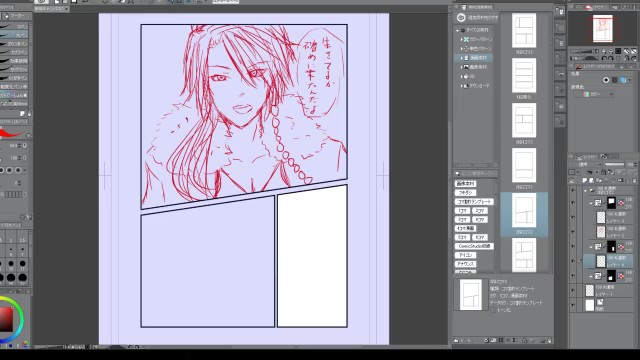Click the top tag button in tag list

[x=465, y=184]
